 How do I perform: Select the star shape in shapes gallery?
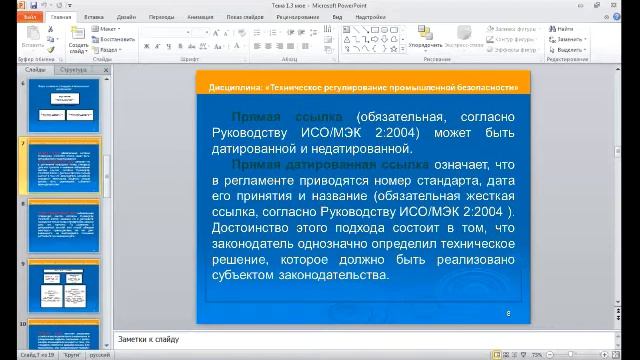pyautogui.click(x=393, y=49)
